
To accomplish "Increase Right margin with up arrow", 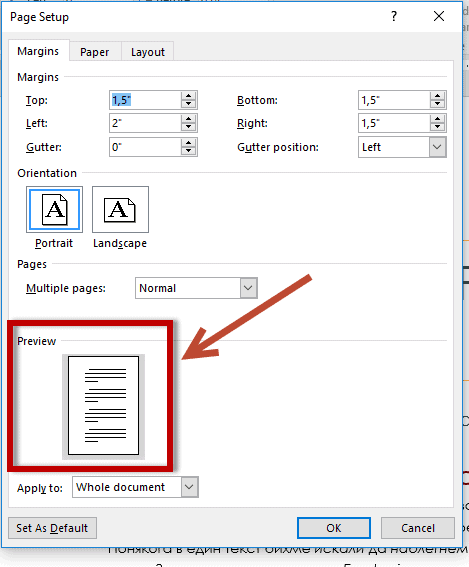I will pyautogui.click(x=438, y=119).
